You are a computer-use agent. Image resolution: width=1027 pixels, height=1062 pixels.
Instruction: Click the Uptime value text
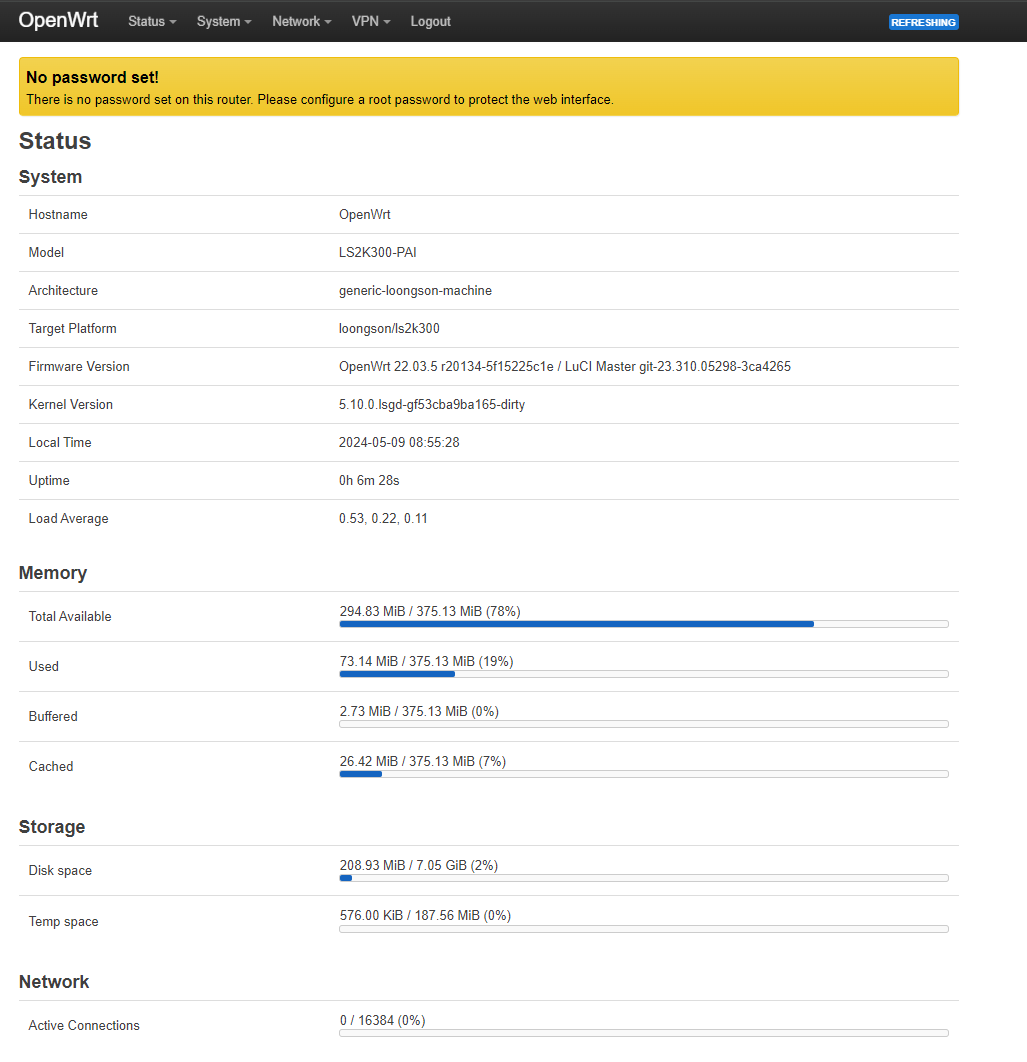(x=369, y=481)
